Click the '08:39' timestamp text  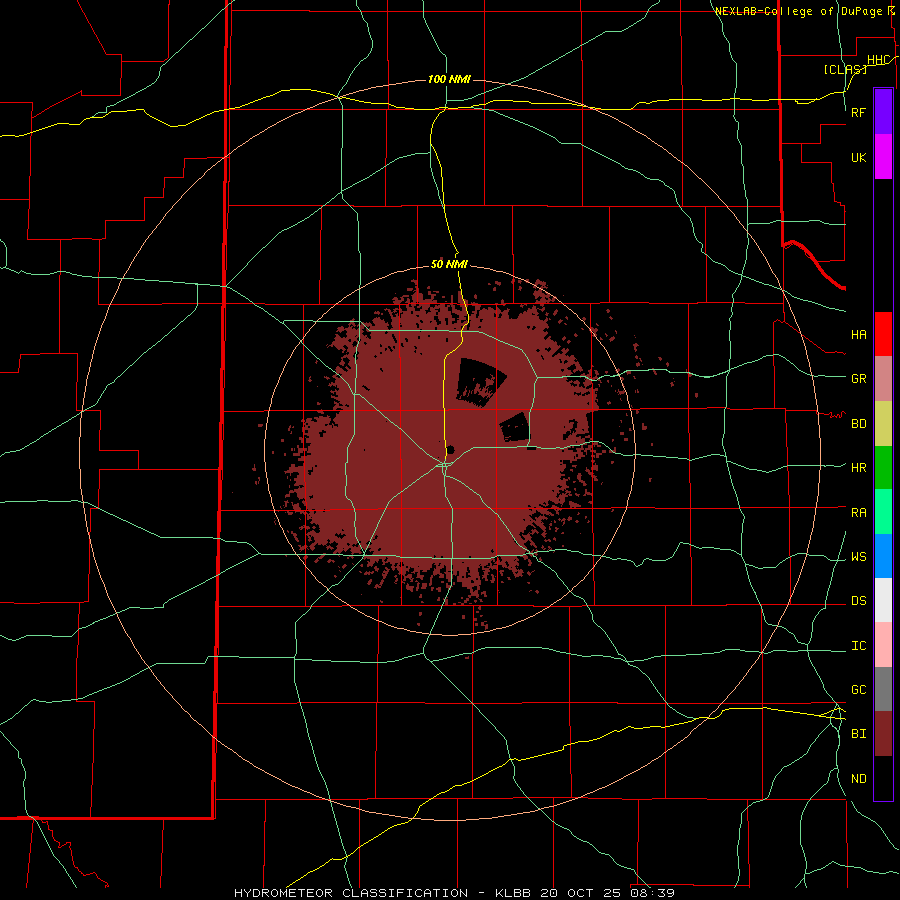pyautogui.click(x=655, y=893)
